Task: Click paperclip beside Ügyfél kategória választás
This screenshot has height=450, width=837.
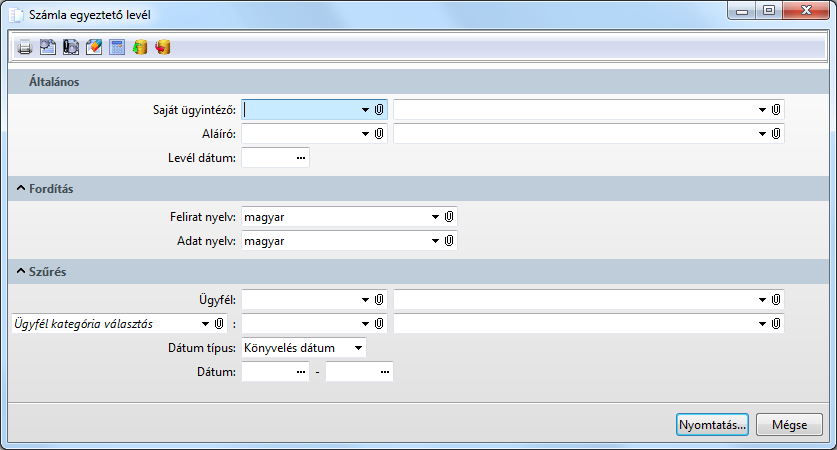Action: click(x=218, y=323)
